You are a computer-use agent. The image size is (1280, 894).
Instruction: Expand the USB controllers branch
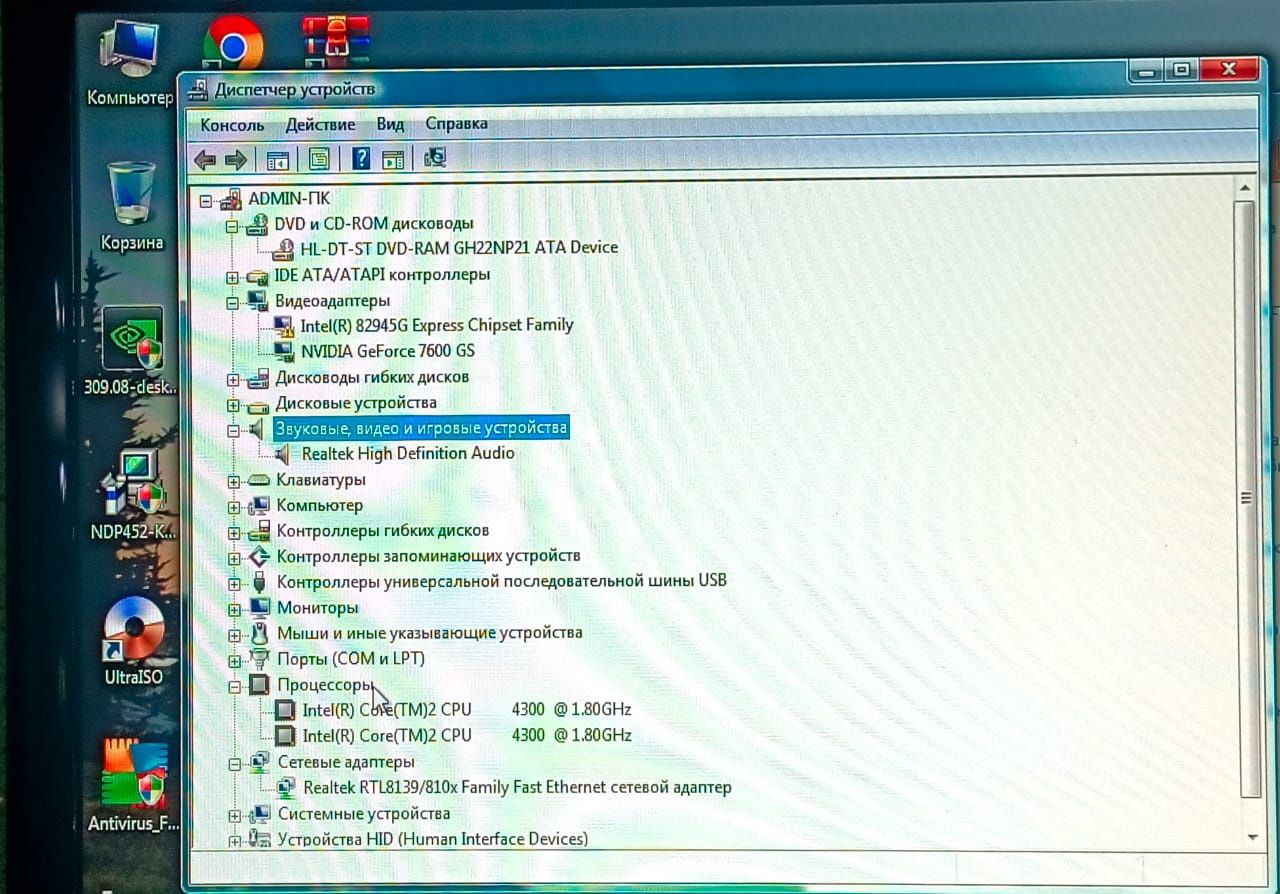(x=233, y=583)
